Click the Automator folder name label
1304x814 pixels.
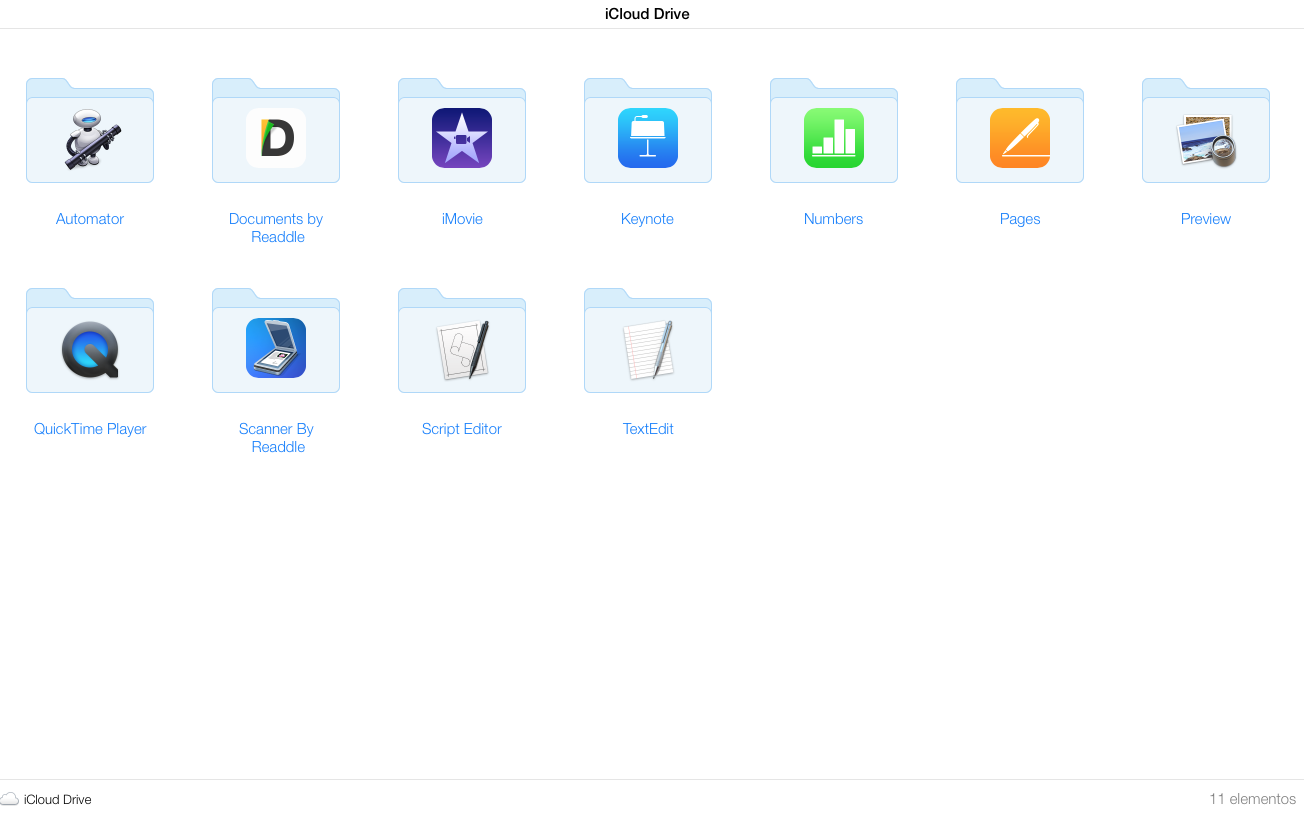[x=90, y=219]
